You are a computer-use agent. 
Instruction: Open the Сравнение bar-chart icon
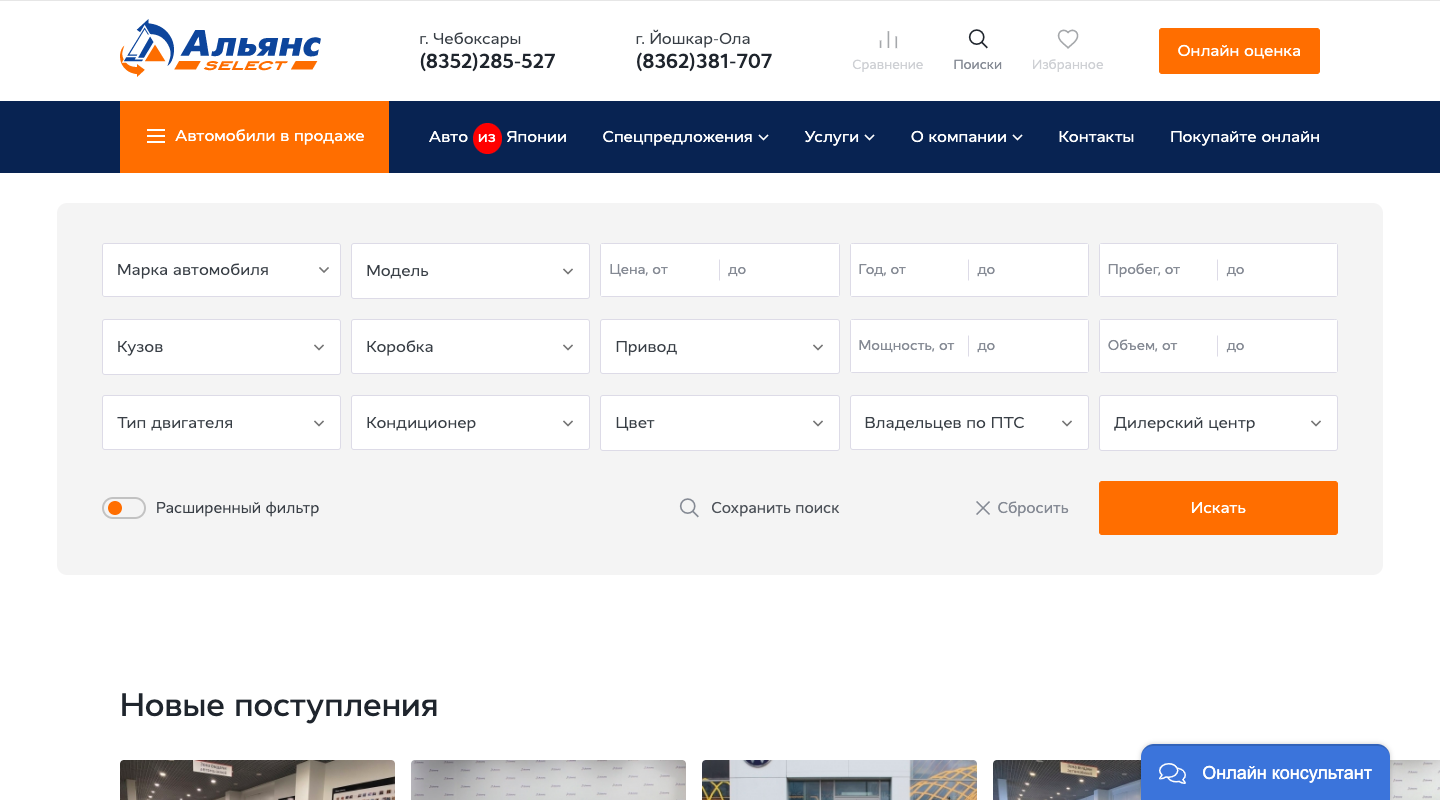pos(888,40)
